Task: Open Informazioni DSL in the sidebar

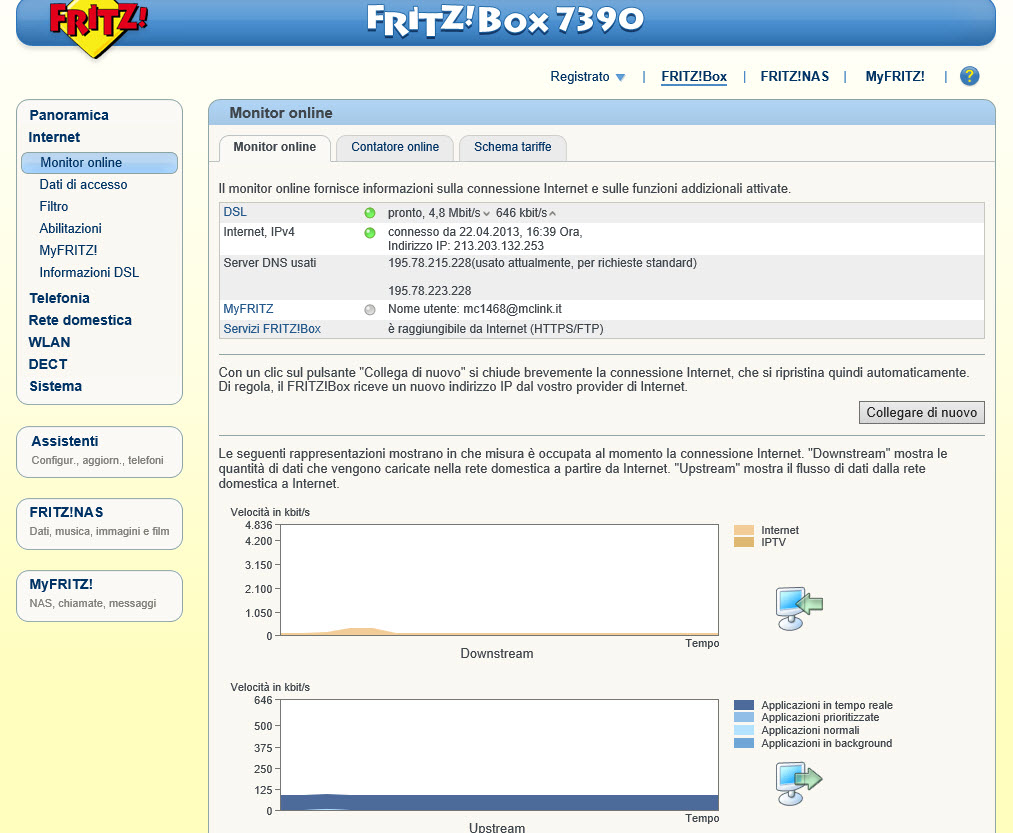Action: [x=89, y=273]
